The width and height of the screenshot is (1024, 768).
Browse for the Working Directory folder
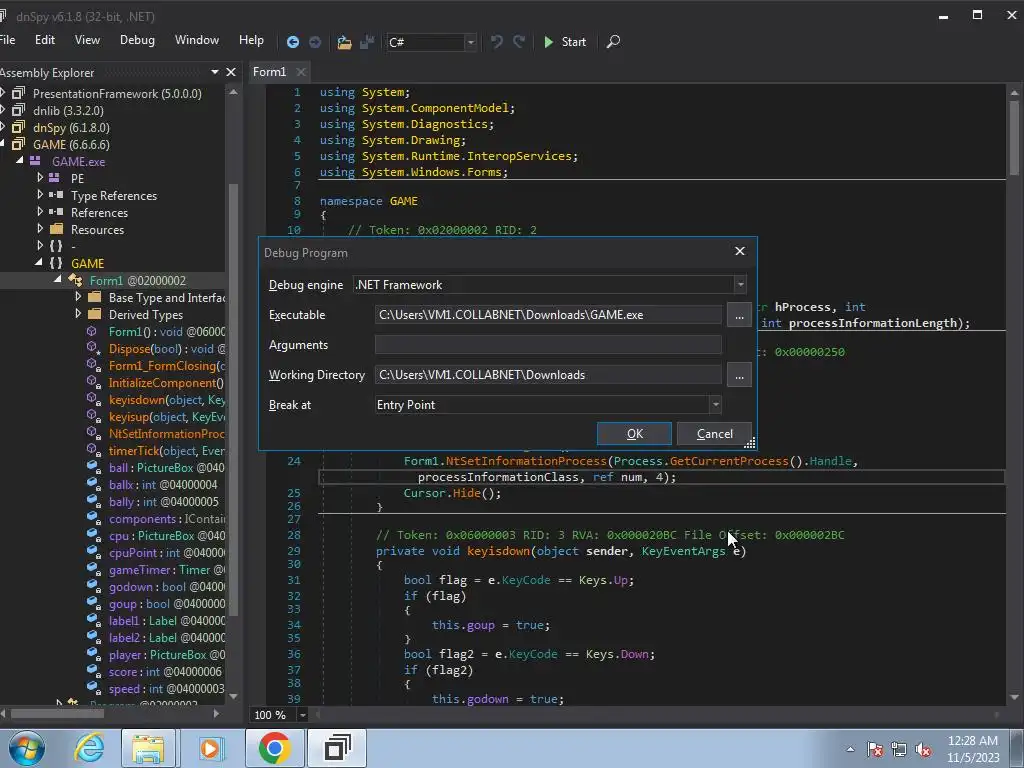(x=739, y=375)
